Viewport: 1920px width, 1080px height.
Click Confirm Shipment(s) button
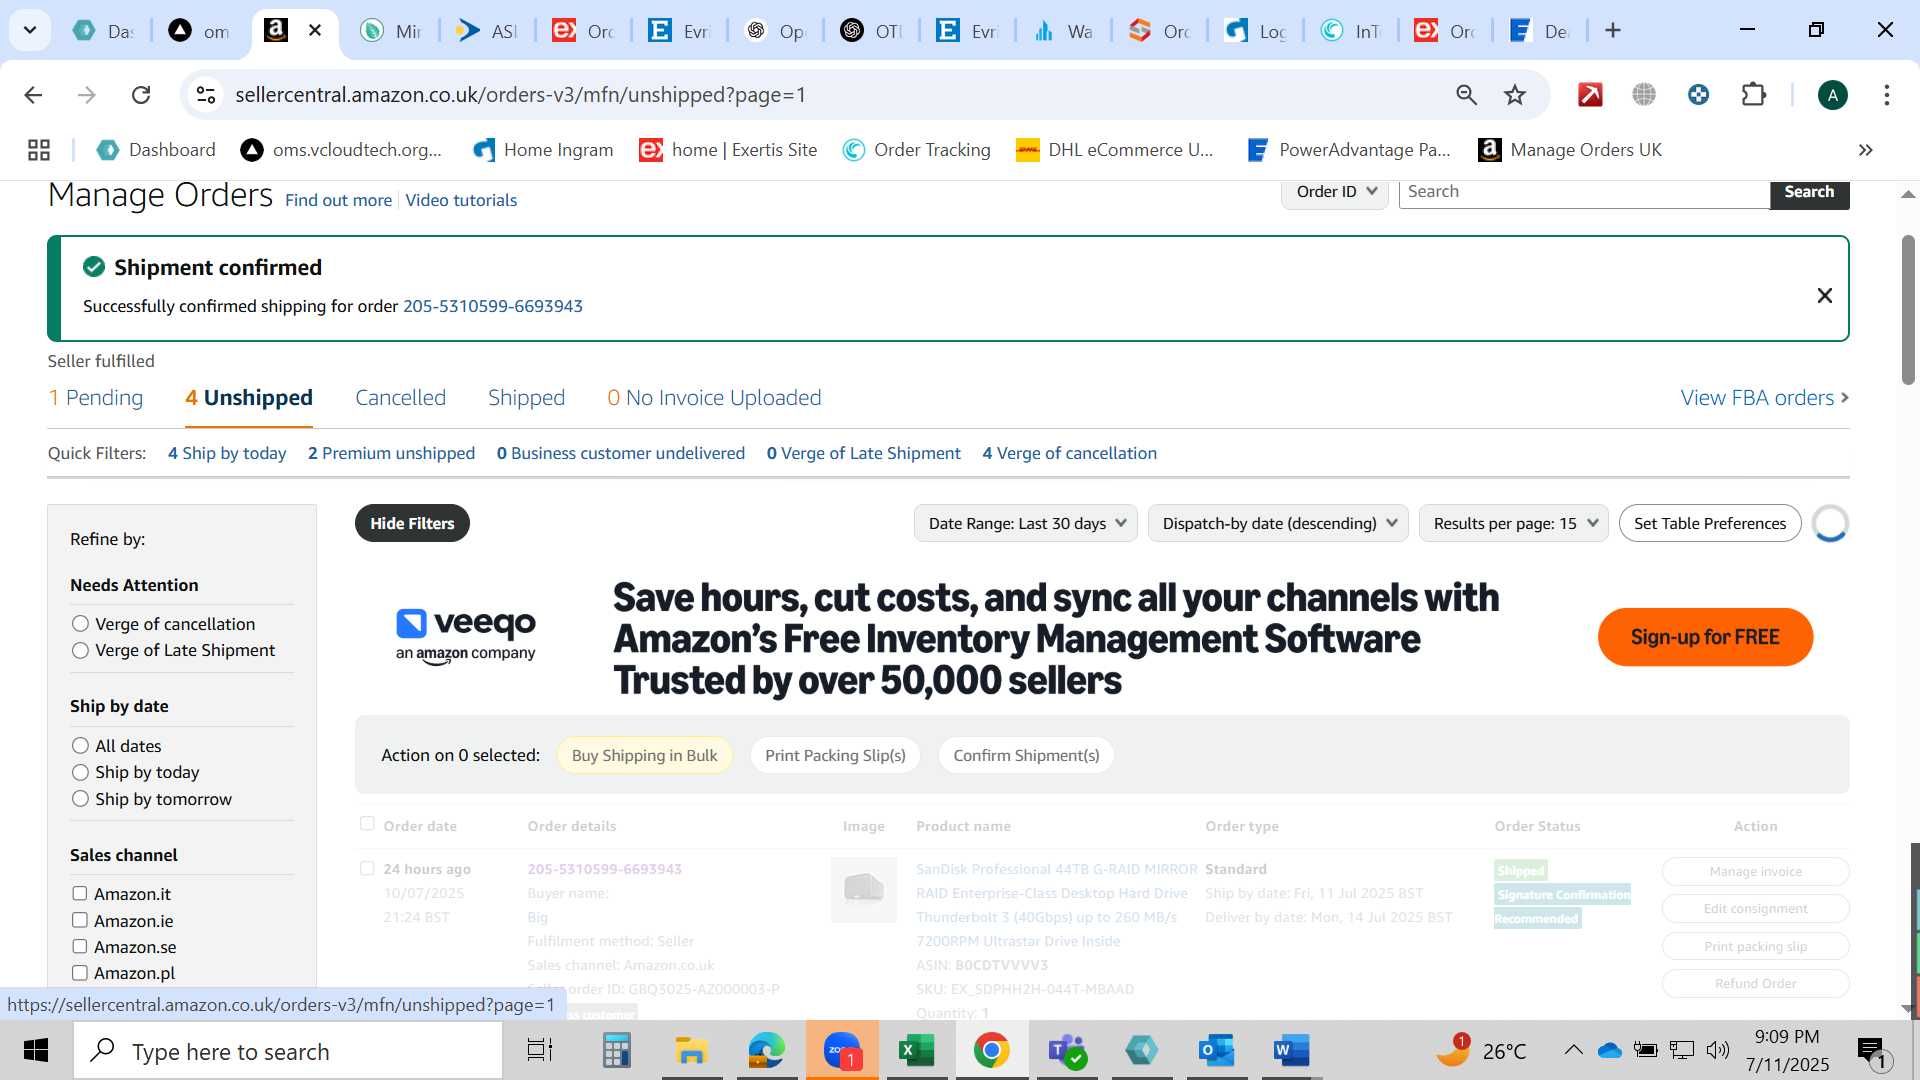1026,756
